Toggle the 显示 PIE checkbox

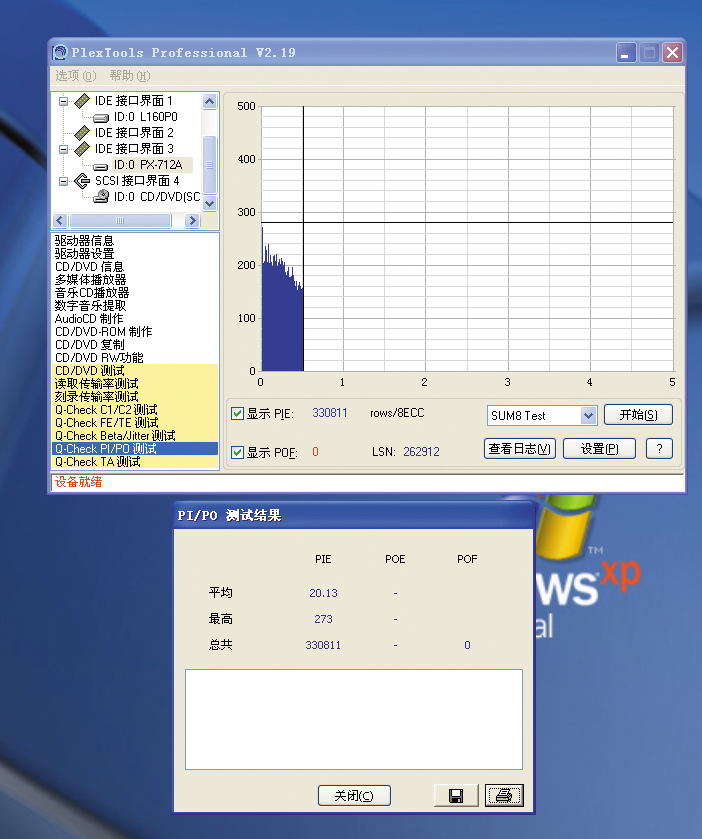click(x=238, y=414)
